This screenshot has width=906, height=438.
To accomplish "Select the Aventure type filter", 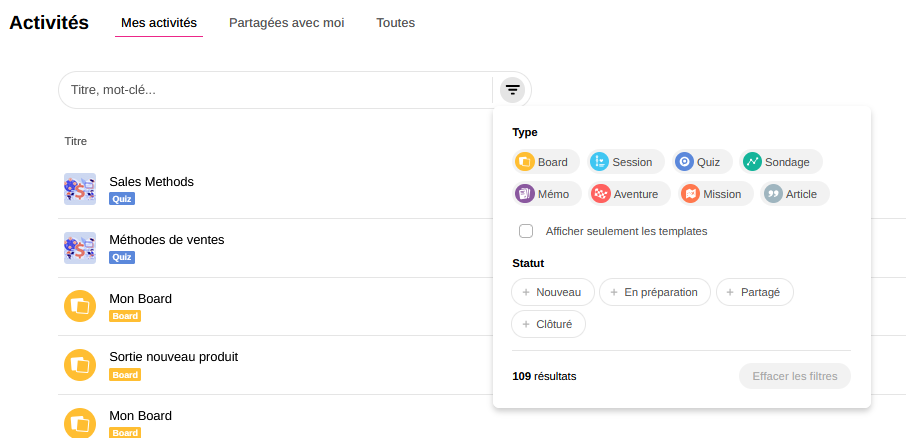I will pos(628,194).
